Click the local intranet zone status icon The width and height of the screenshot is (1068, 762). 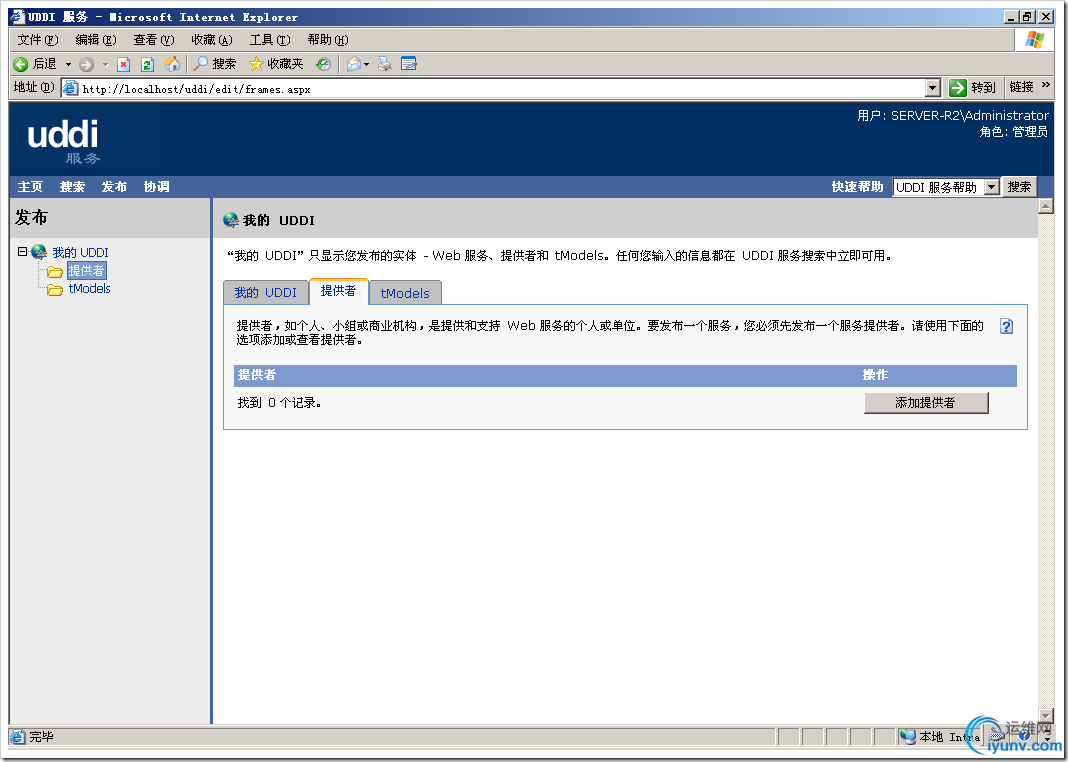coord(907,736)
